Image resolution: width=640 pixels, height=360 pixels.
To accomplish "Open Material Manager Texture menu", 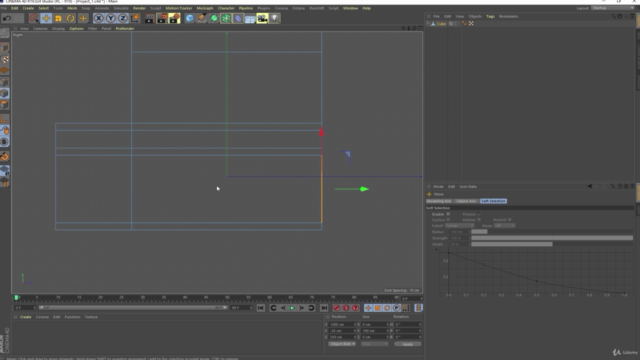I will (91, 317).
